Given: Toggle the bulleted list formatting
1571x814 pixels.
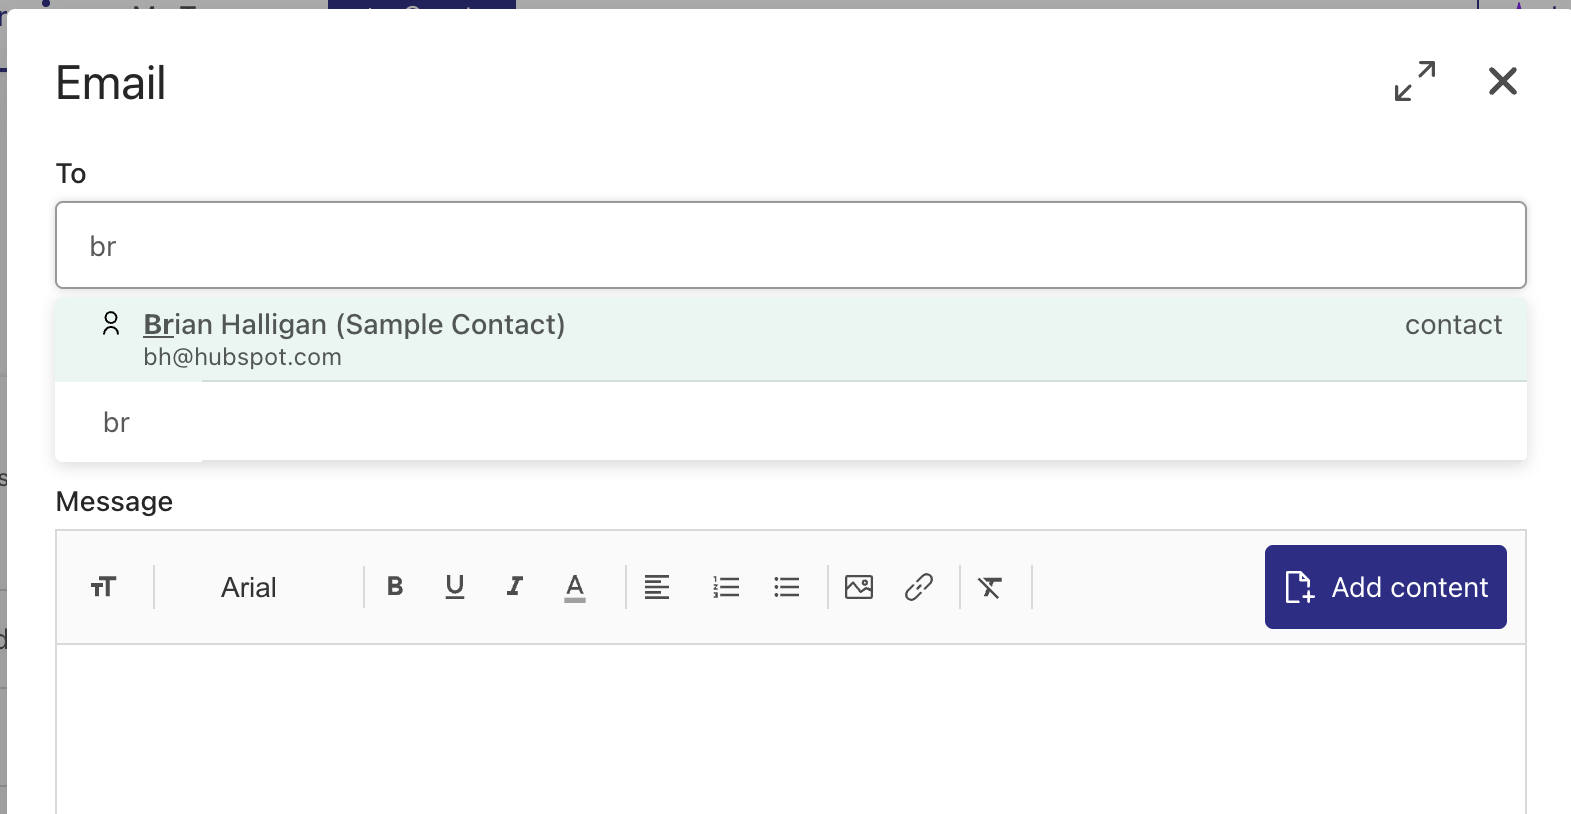Looking at the screenshot, I should click(787, 587).
